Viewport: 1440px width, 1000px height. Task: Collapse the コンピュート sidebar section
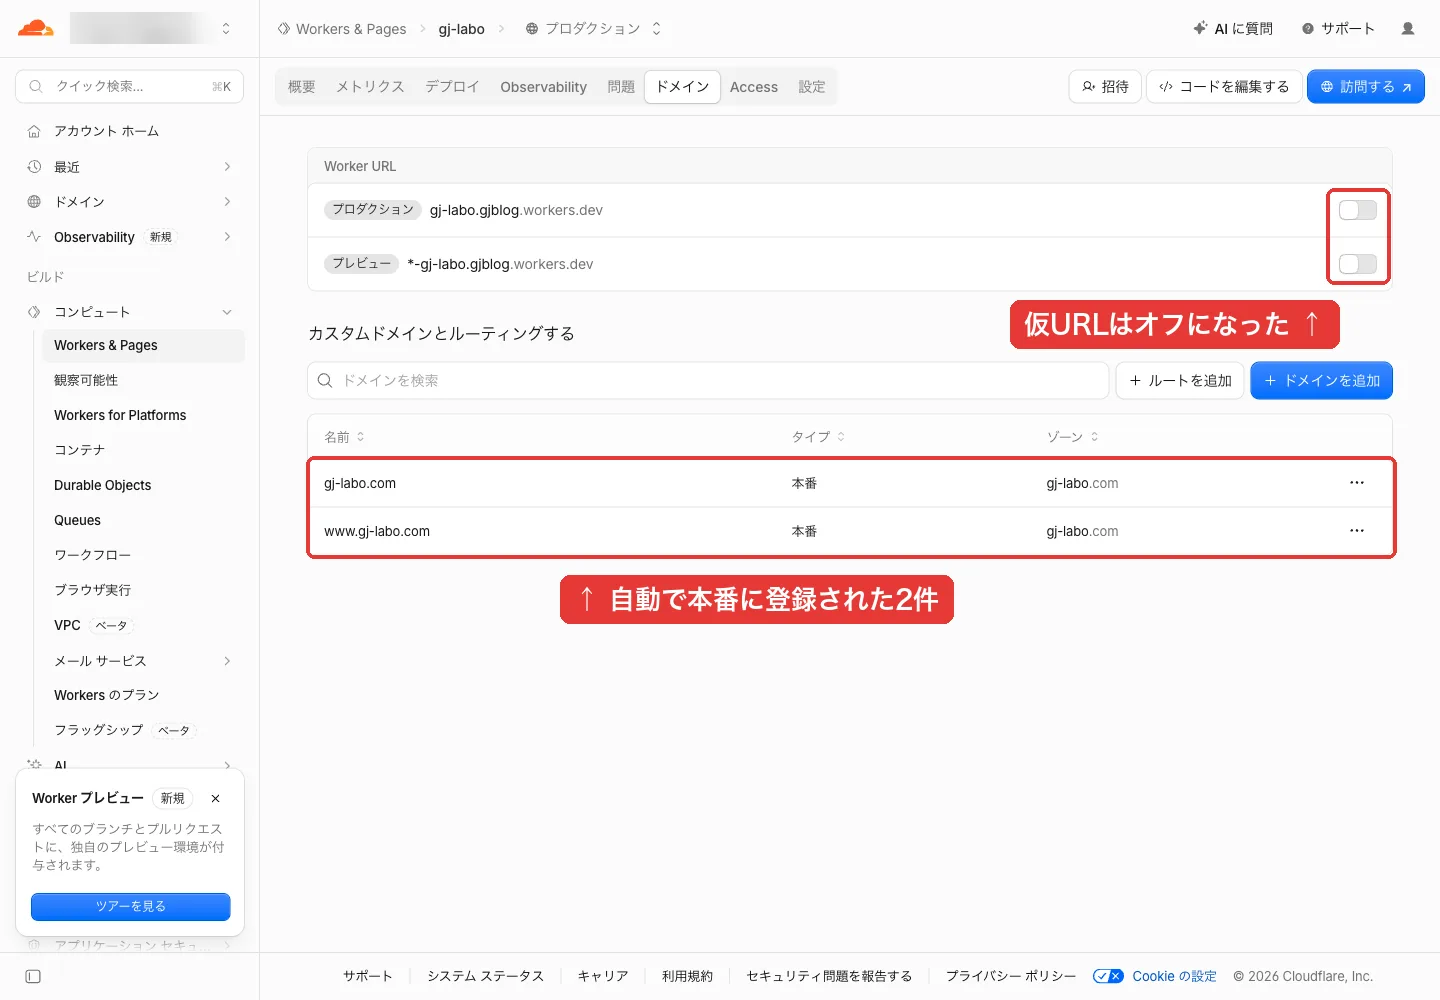coord(228,312)
